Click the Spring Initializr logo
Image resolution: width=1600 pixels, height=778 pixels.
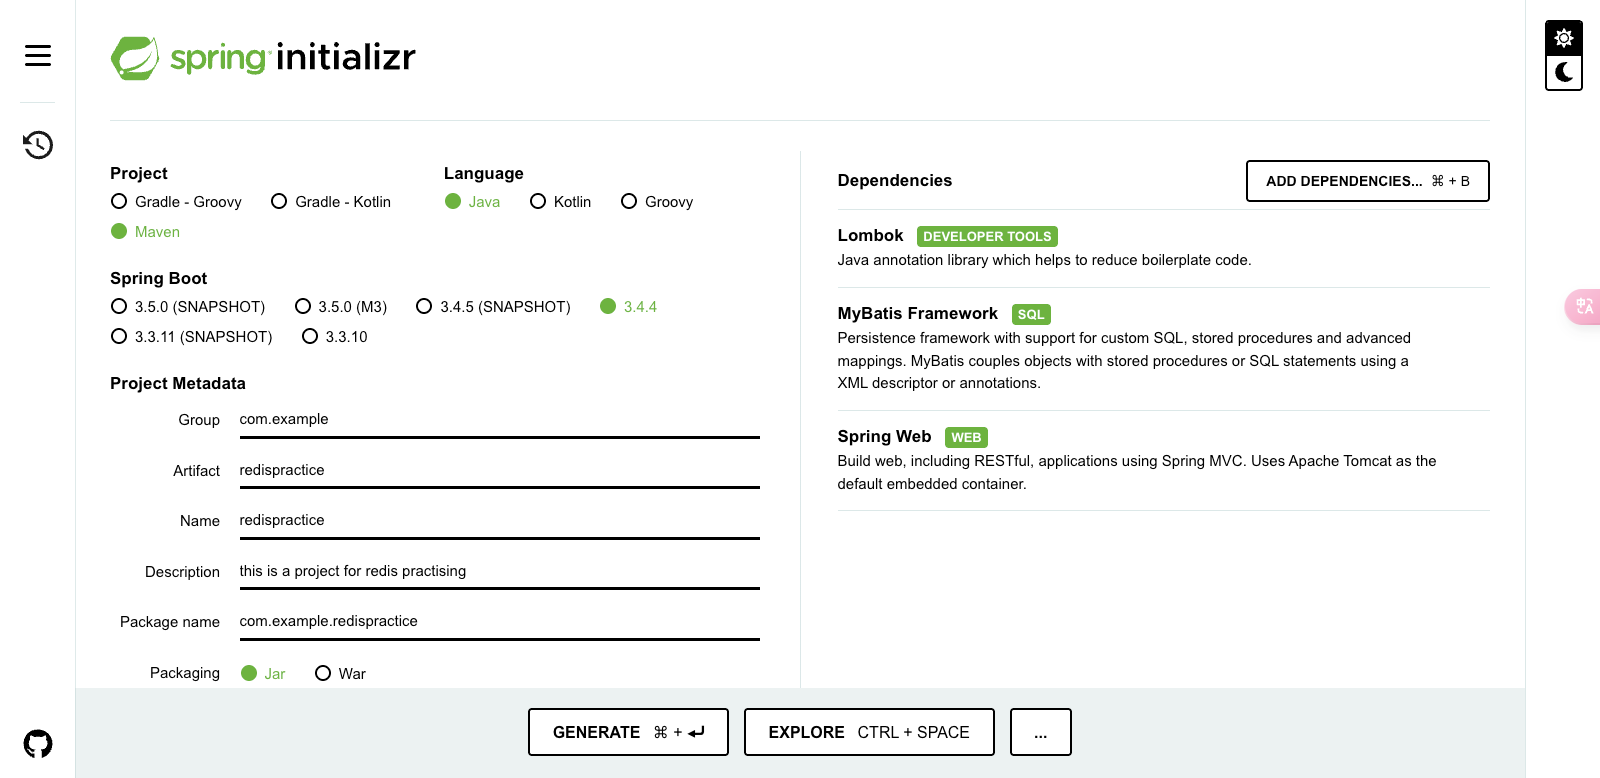tap(263, 58)
